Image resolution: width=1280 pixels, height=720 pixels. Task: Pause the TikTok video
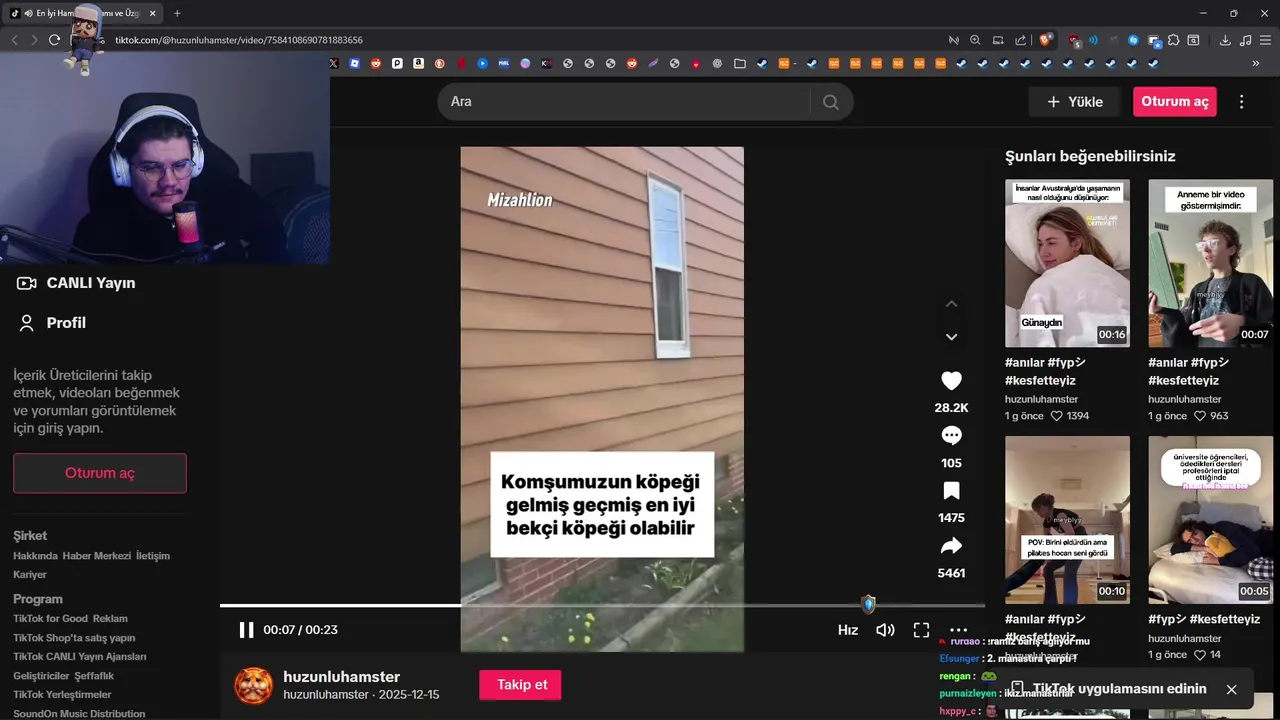[246, 630]
